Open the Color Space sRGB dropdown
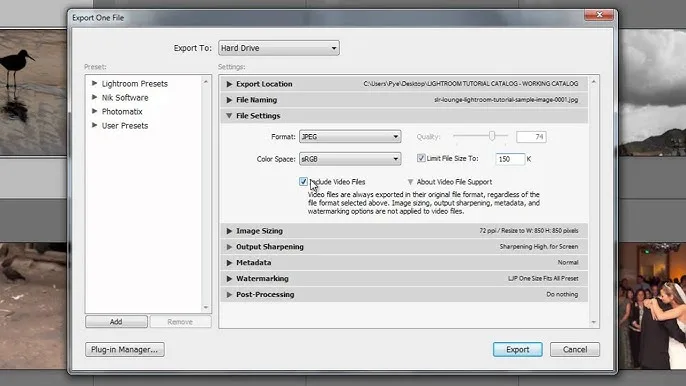 pyautogui.click(x=350, y=159)
